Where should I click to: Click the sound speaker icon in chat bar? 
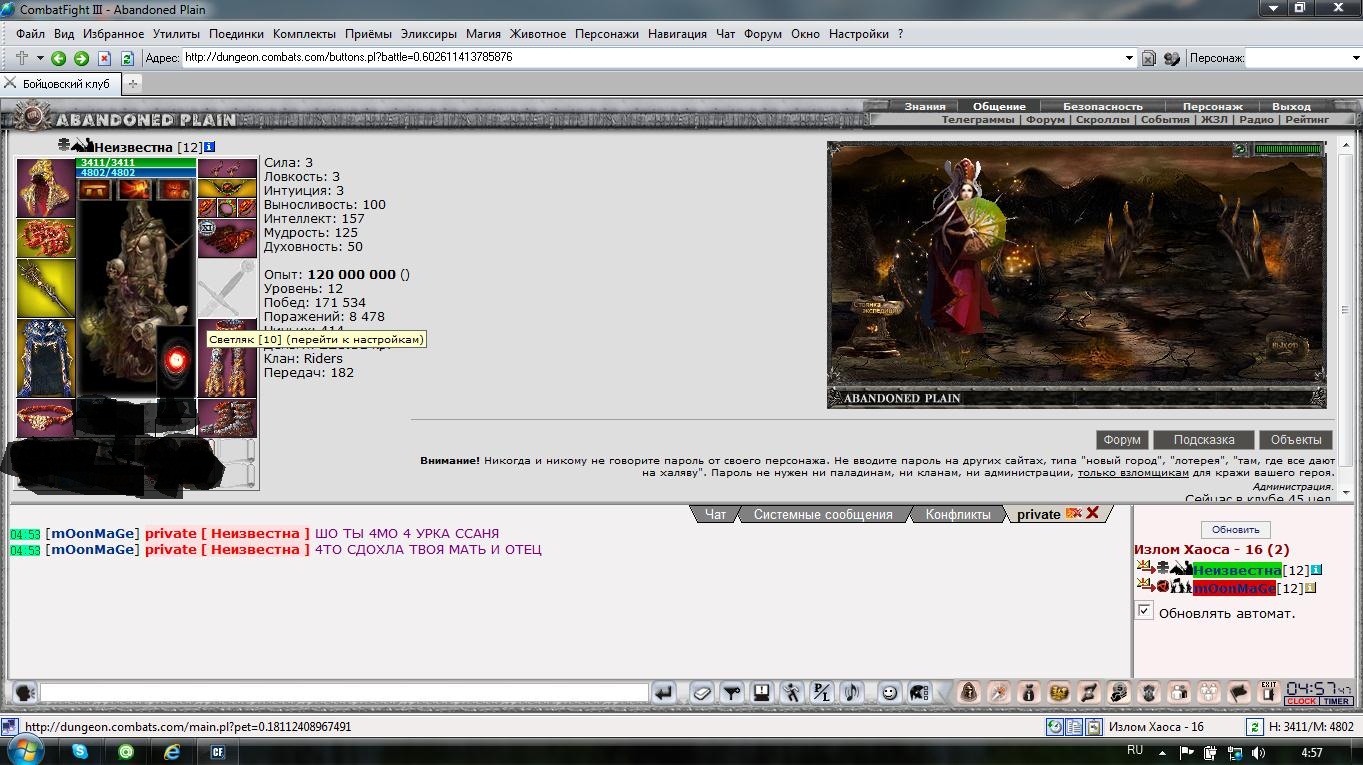851,692
